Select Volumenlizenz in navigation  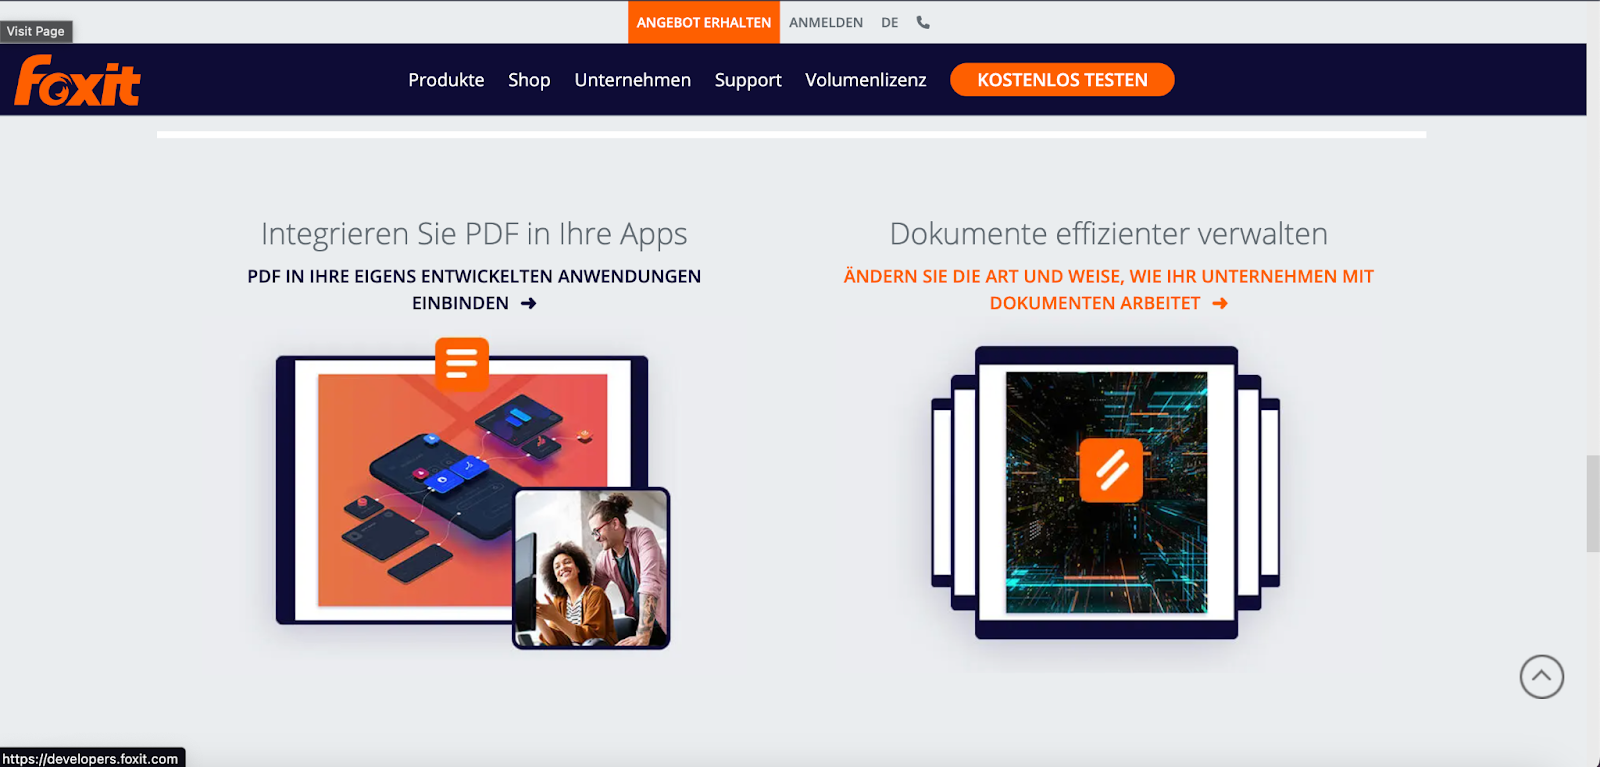tap(866, 80)
